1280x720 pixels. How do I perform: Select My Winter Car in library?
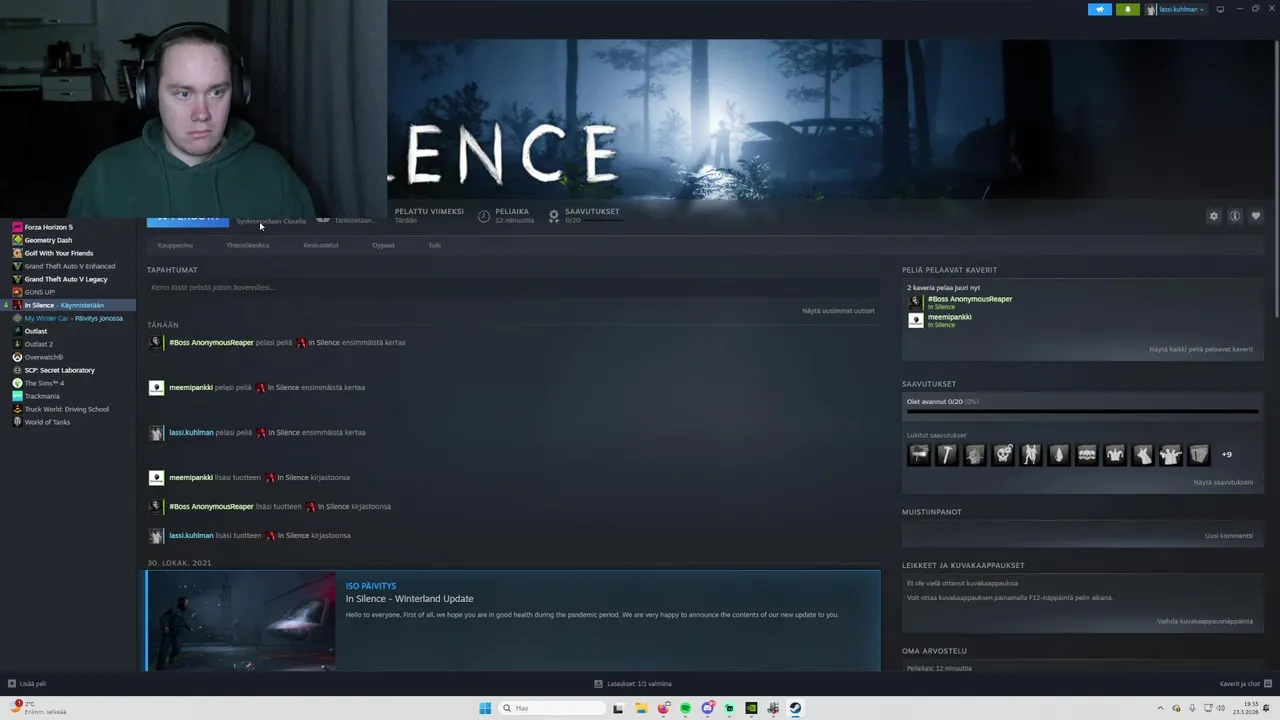[x=68, y=318]
